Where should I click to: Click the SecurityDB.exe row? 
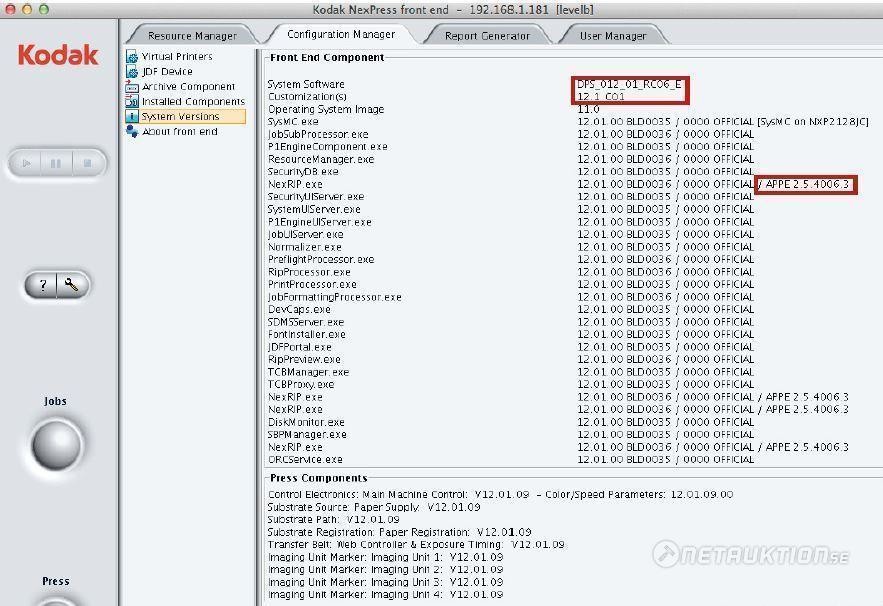[511, 172]
